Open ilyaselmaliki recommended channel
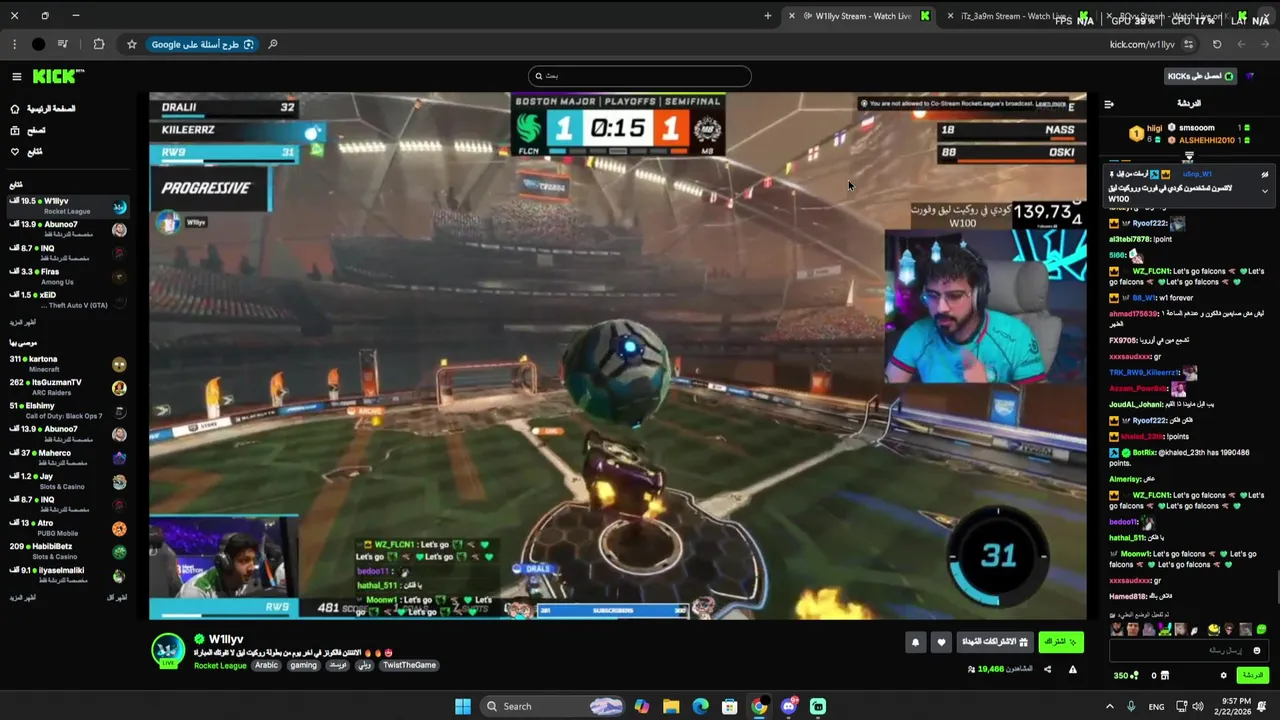 [x=68, y=575]
